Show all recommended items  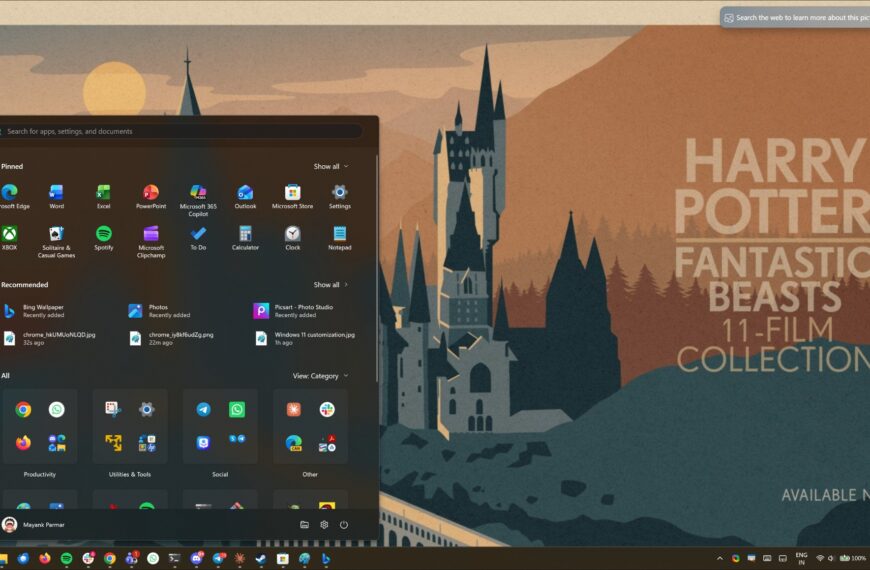pyautogui.click(x=331, y=285)
